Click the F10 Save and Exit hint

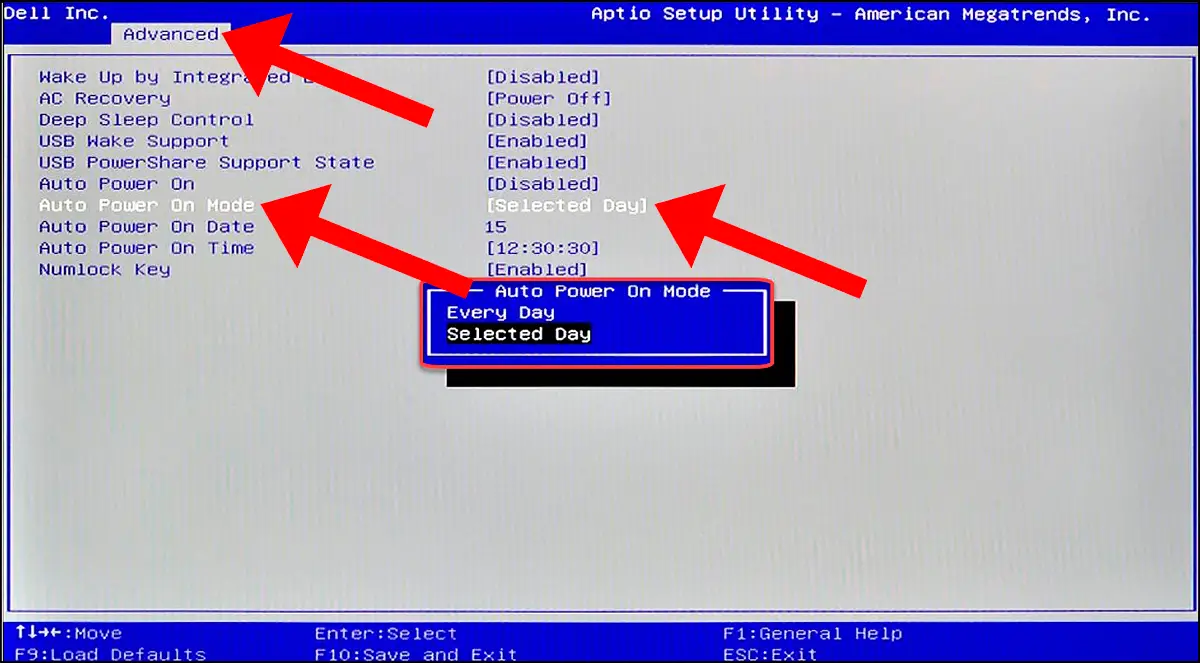coord(416,655)
